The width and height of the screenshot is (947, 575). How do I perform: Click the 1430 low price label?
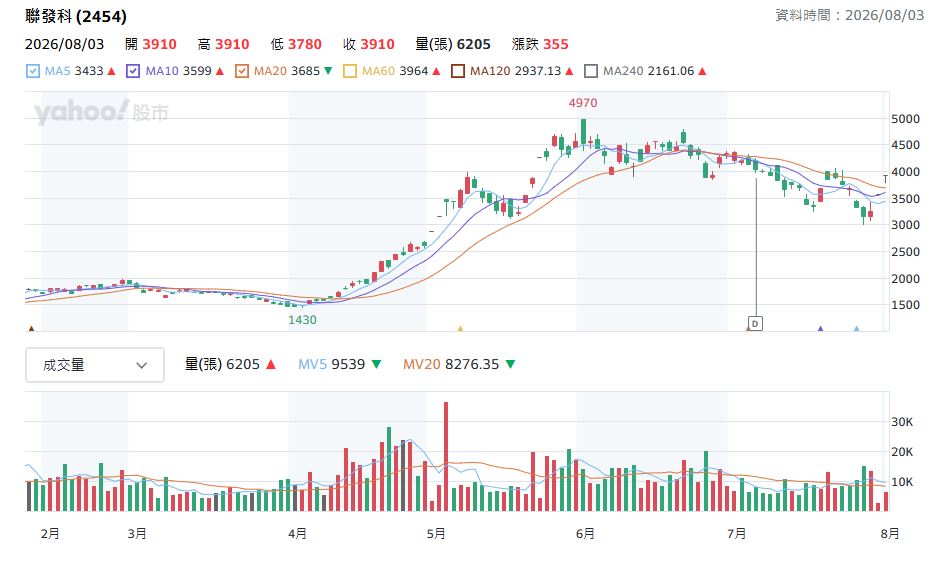(302, 320)
